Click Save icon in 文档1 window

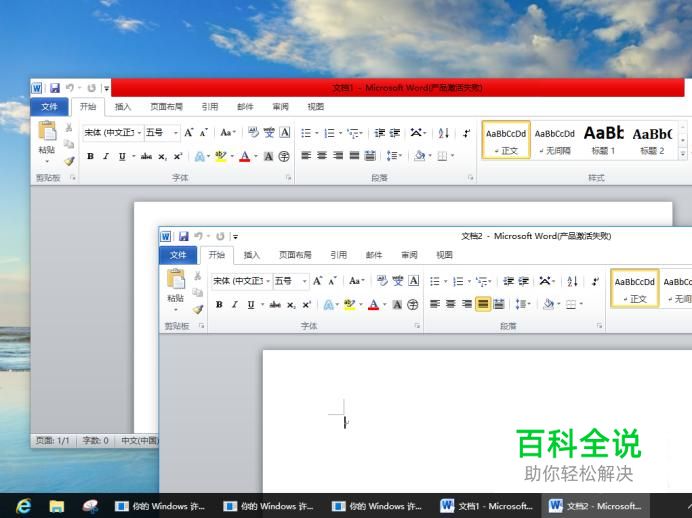(54, 88)
